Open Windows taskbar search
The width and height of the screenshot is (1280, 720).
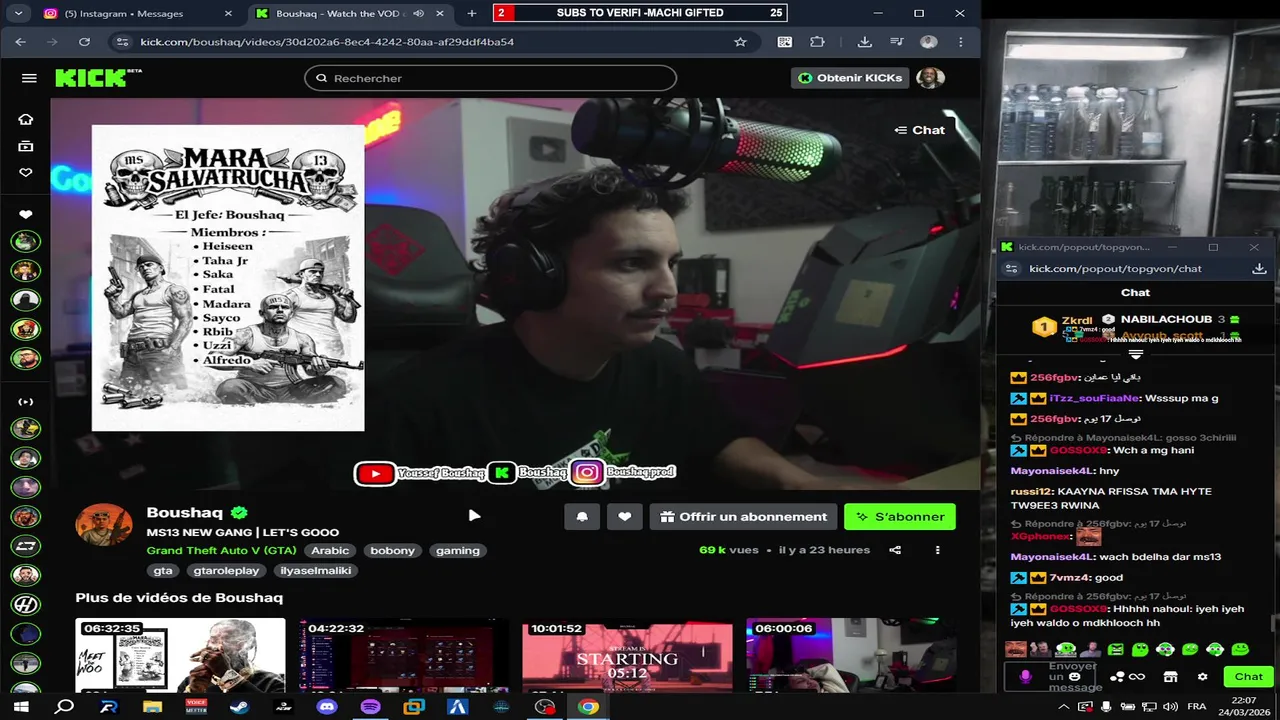(65, 707)
